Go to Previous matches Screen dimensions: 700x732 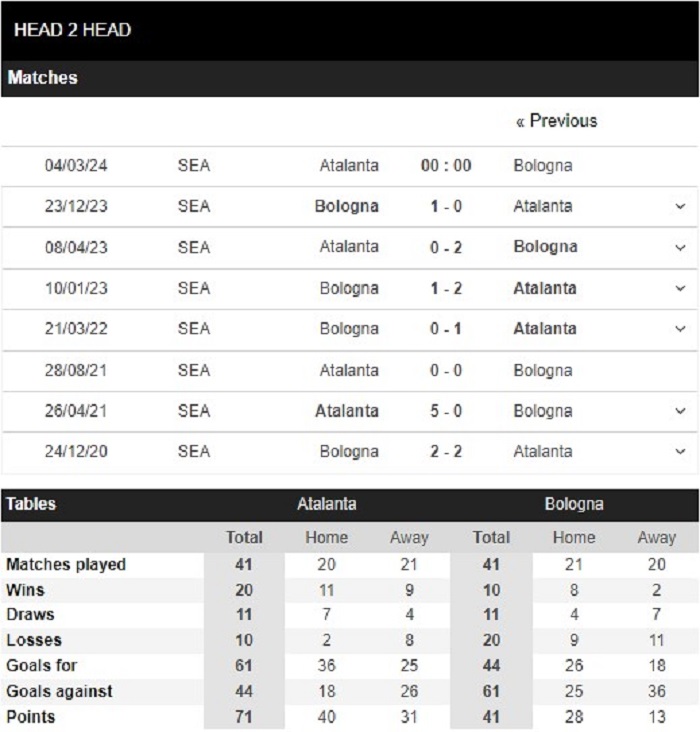click(556, 121)
